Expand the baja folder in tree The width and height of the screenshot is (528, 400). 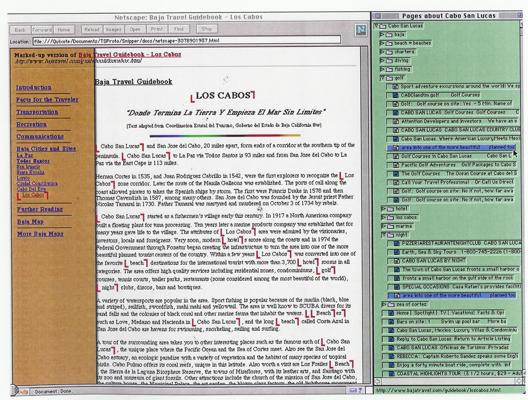tap(382, 35)
